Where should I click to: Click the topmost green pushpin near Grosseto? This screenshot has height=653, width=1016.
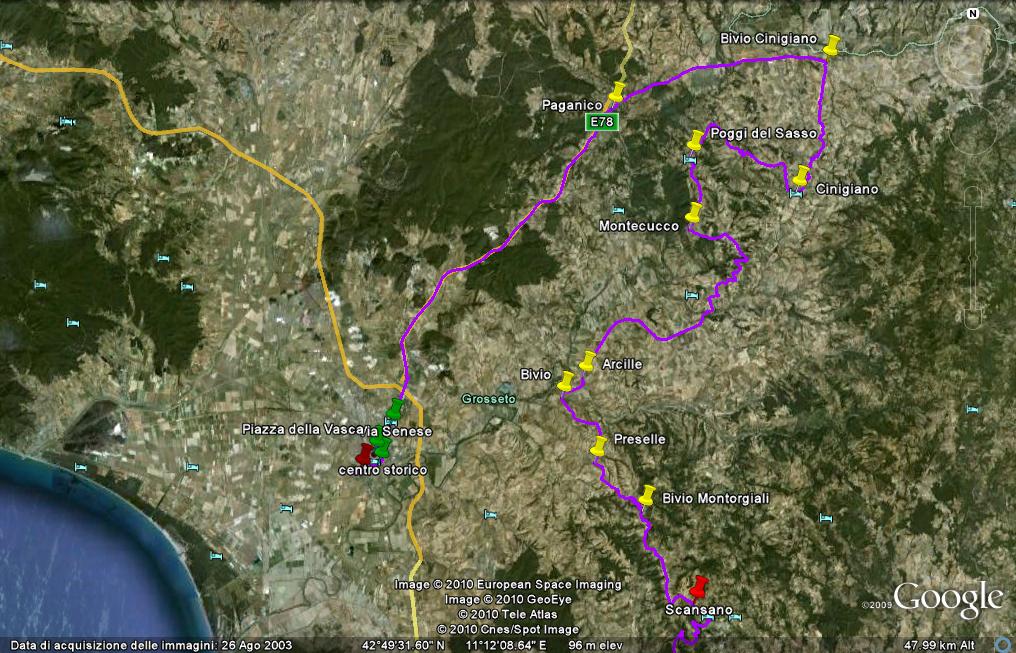click(x=396, y=409)
